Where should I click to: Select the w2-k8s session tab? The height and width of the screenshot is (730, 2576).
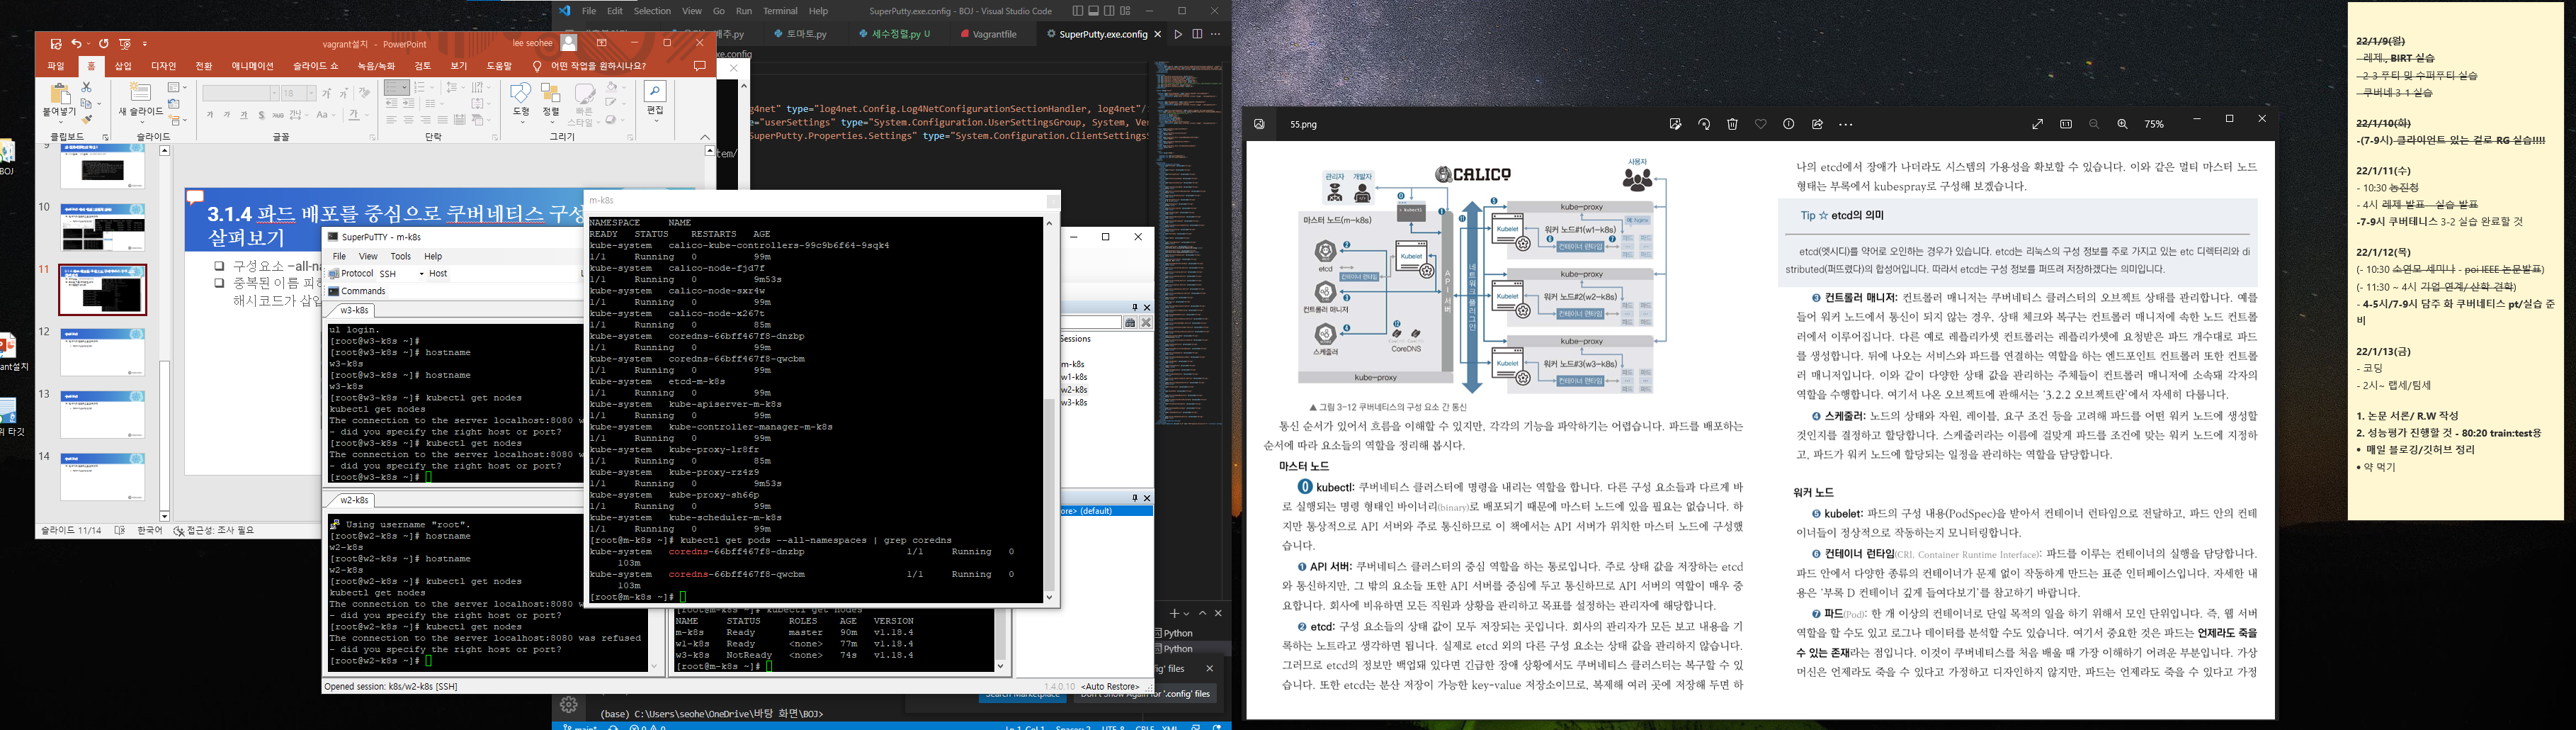pyautogui.click(x=354, y=500)
